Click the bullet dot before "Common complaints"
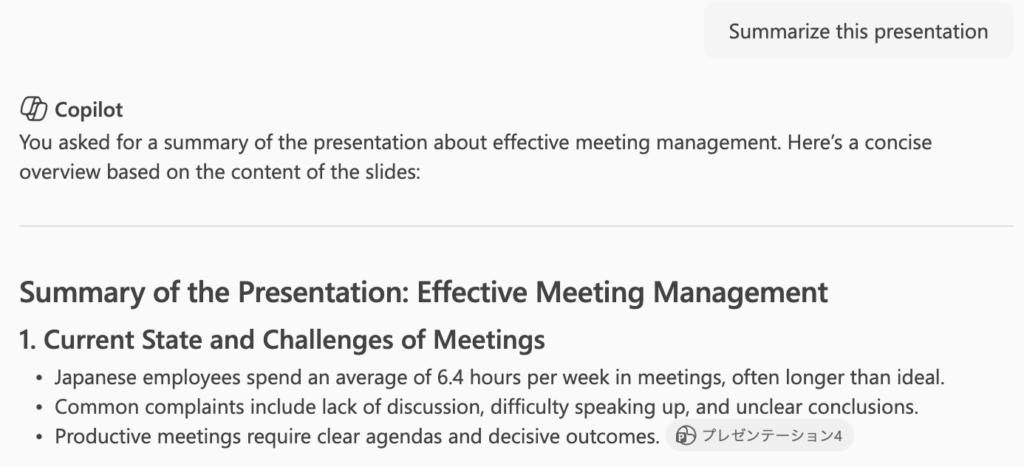 point(38,408)
